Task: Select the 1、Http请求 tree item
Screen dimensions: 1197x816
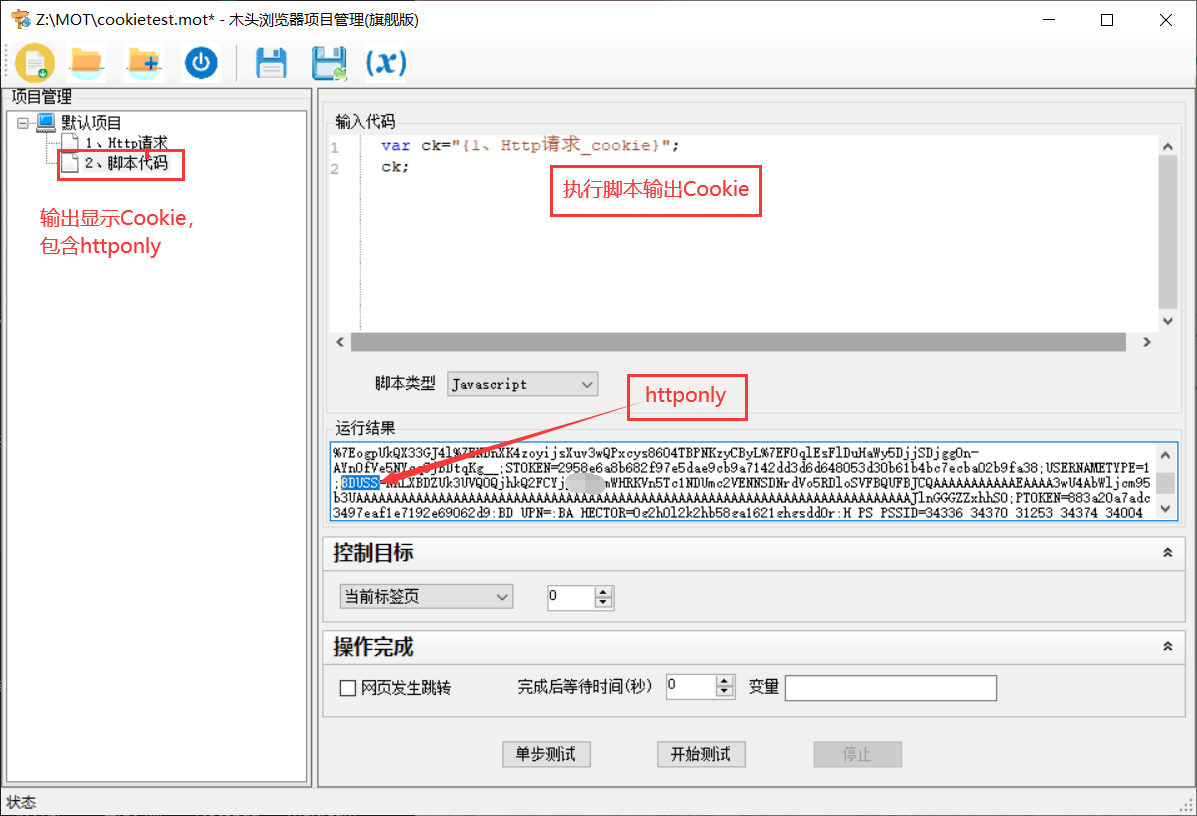Action: point(128,141)
